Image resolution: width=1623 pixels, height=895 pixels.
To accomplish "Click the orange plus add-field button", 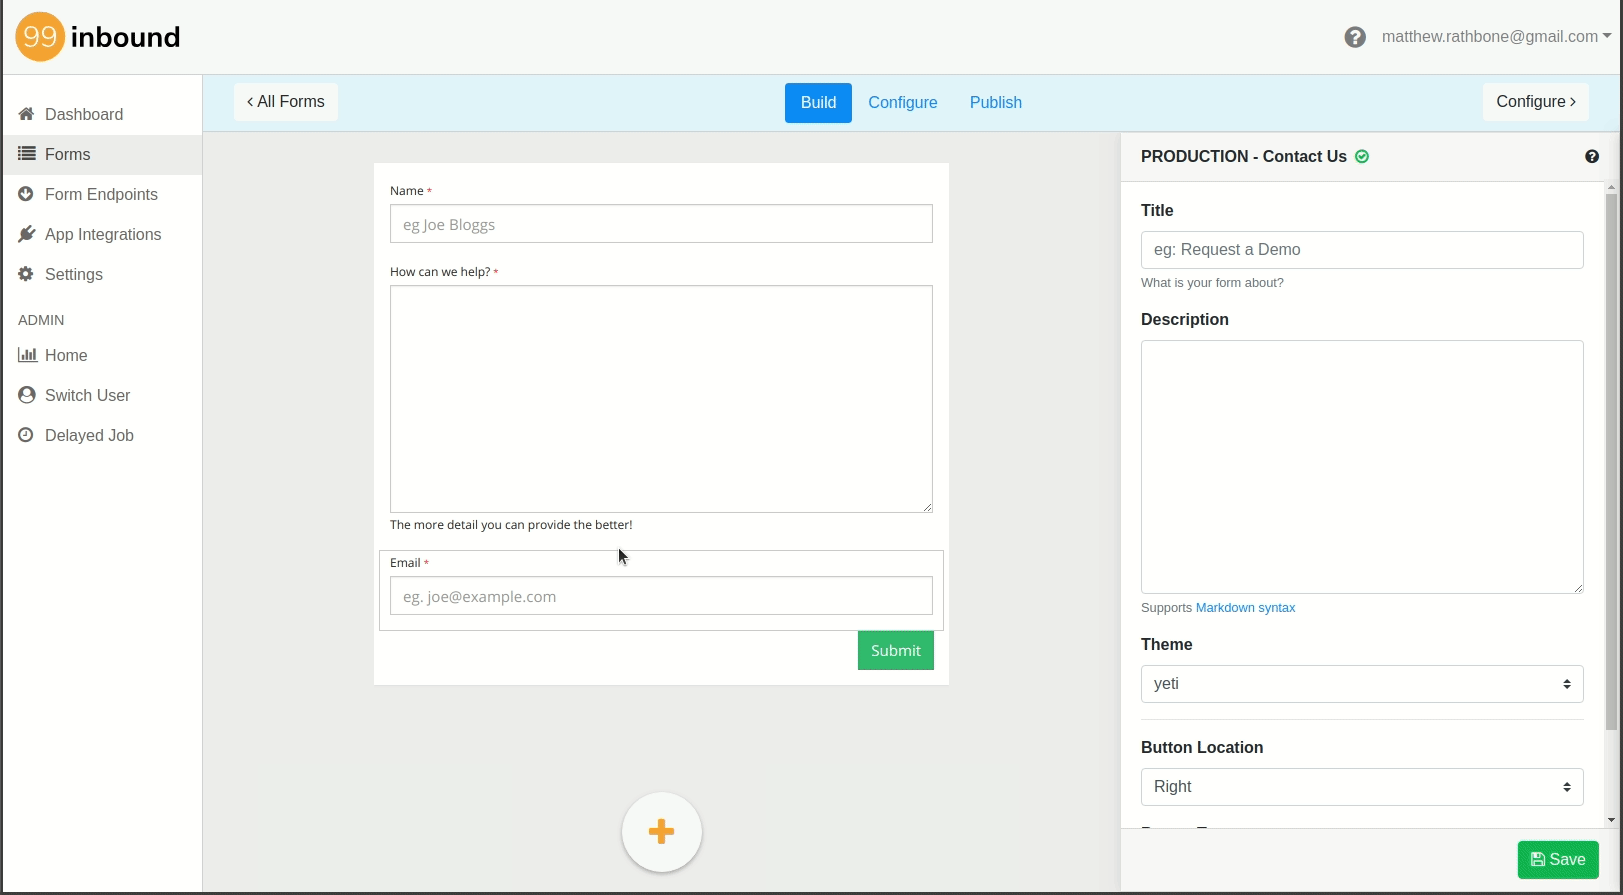I will [x=661, y=832].
